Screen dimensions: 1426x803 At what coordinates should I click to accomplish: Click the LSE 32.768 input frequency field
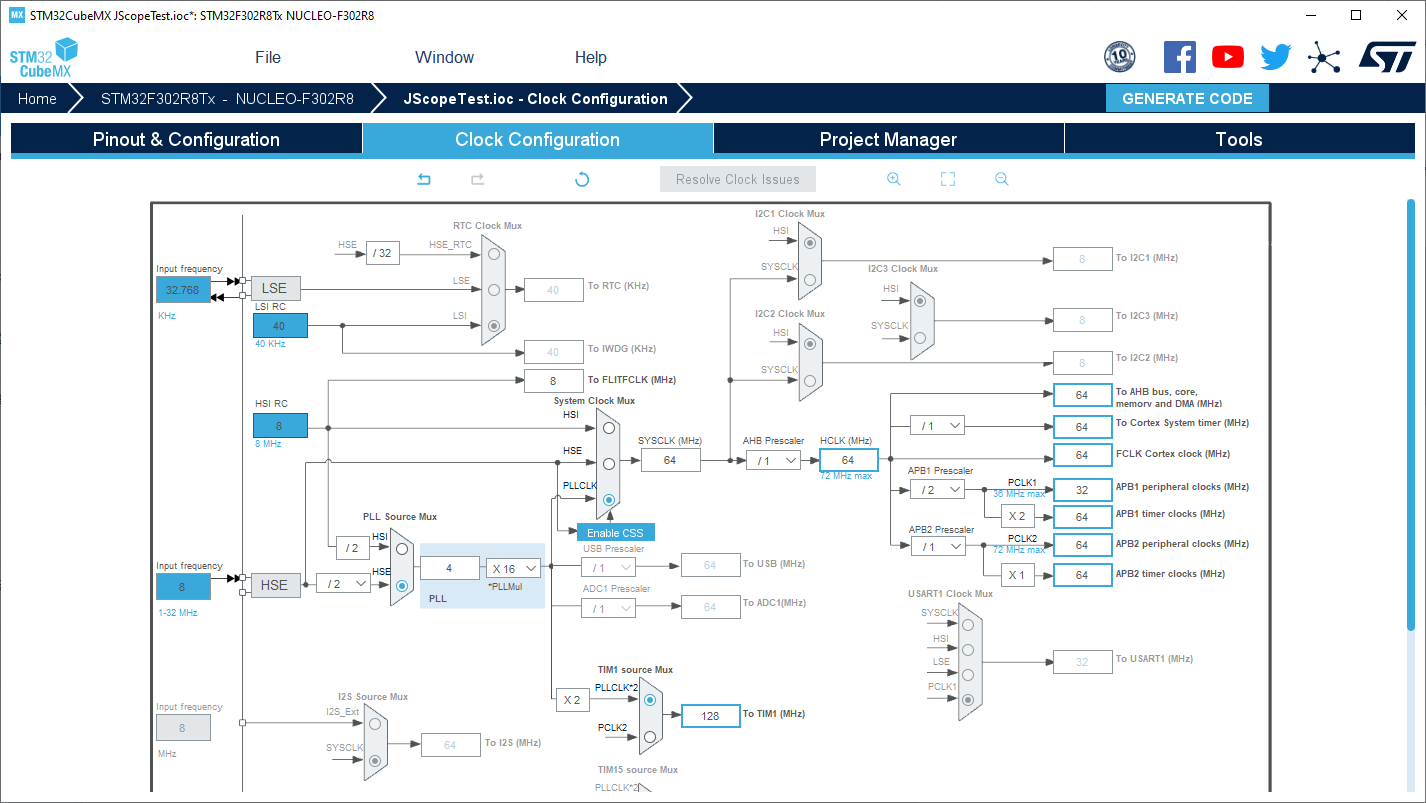pyautogui.click(x=183, y=290)
